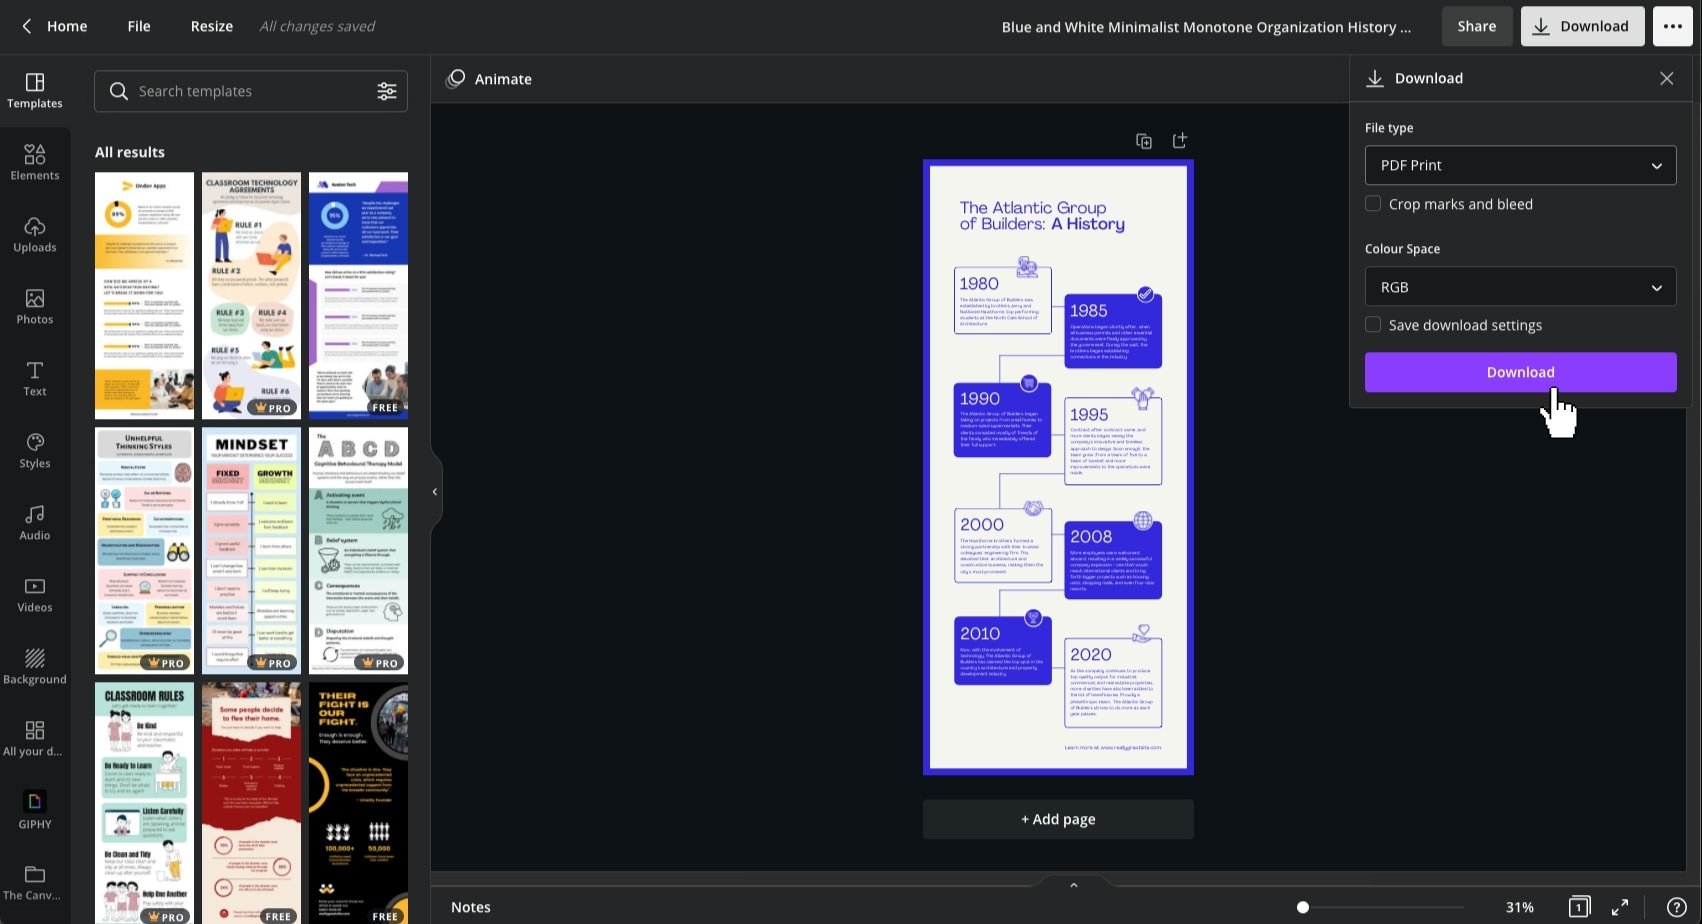The image size is (1702, 924).
Task: Duplicate the current page using the icon above canvas
Action: [x=1143, y=140]
